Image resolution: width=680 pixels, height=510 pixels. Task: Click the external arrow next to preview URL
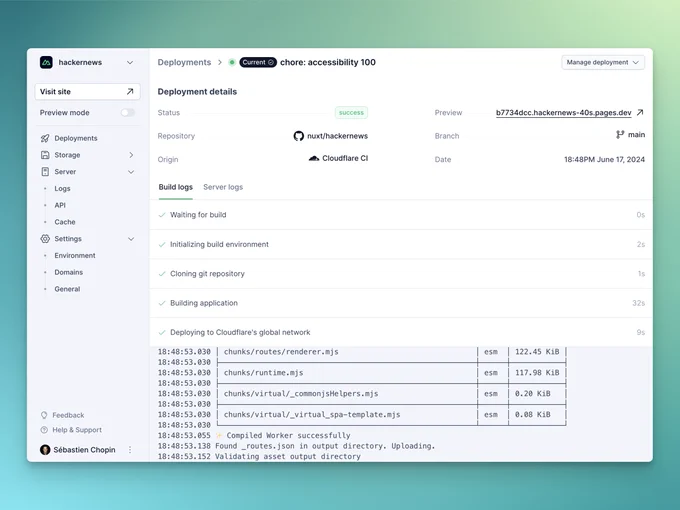coord(640,112)
